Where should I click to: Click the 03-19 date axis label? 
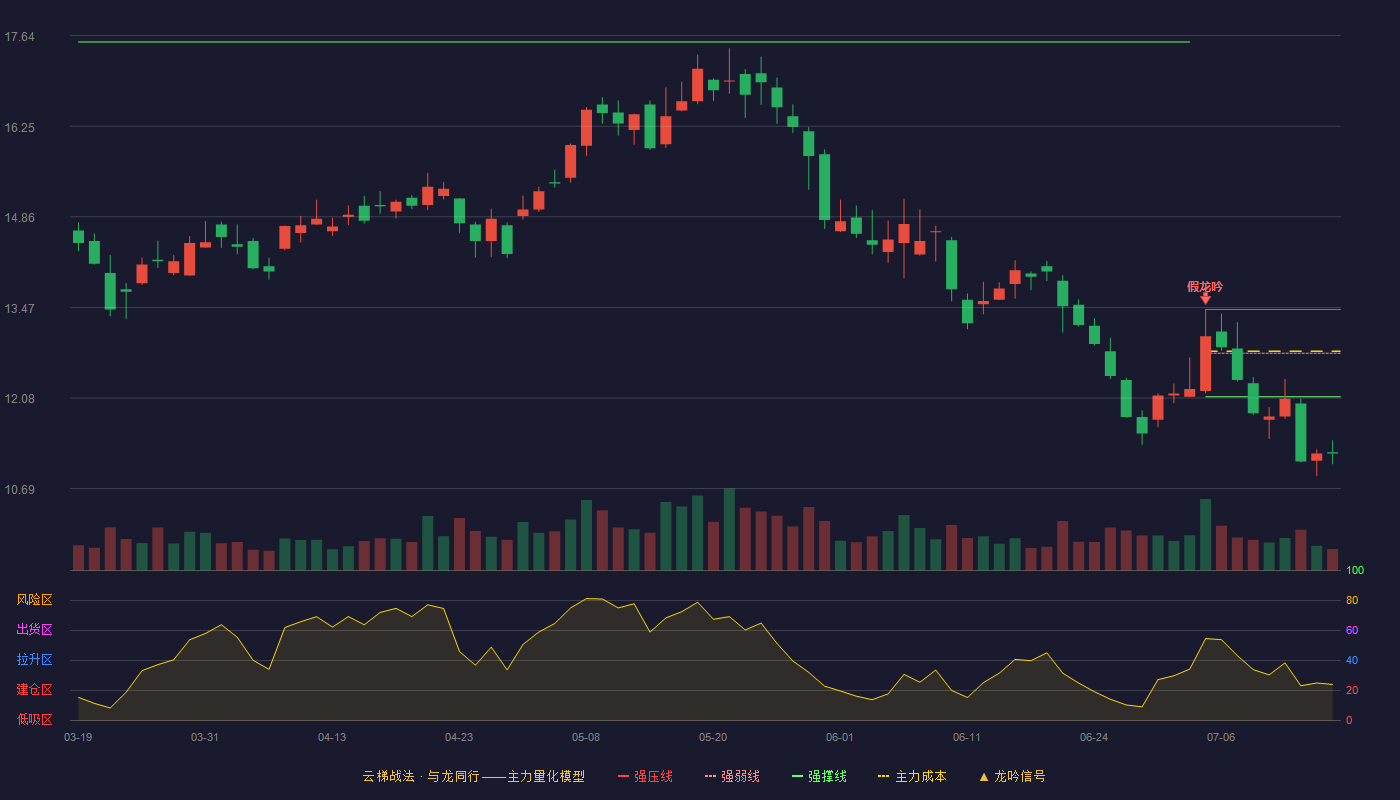point(78,737)
